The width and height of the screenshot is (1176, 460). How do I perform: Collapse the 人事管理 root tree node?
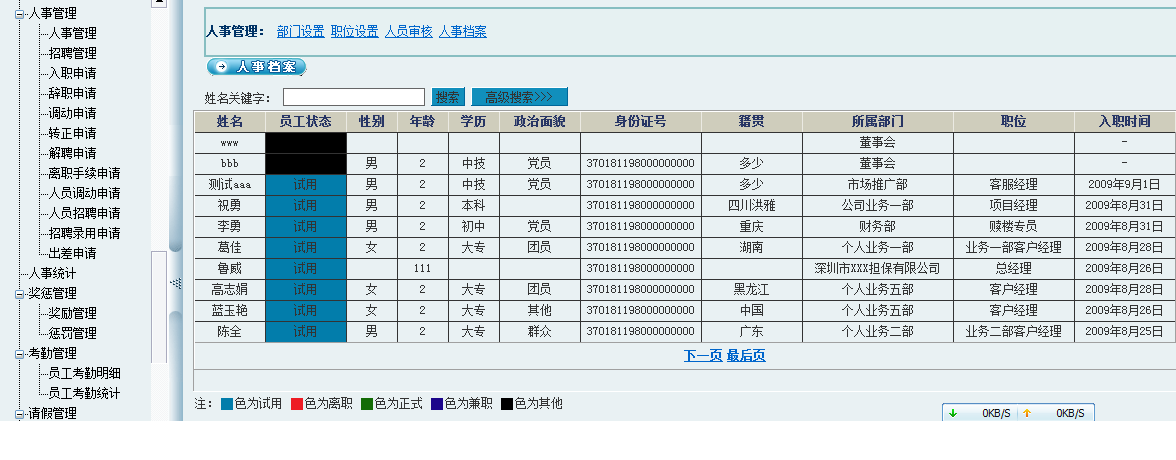pos(20,14)
